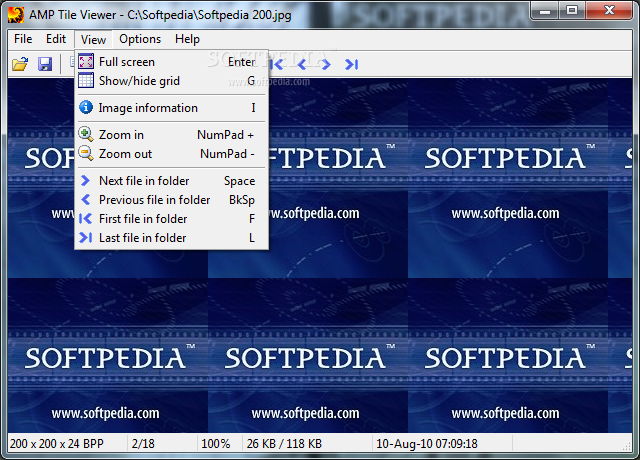Viewport: 640px width, 460px height.
Task: Select Zoom in menu entry
Action: (171, 135)
